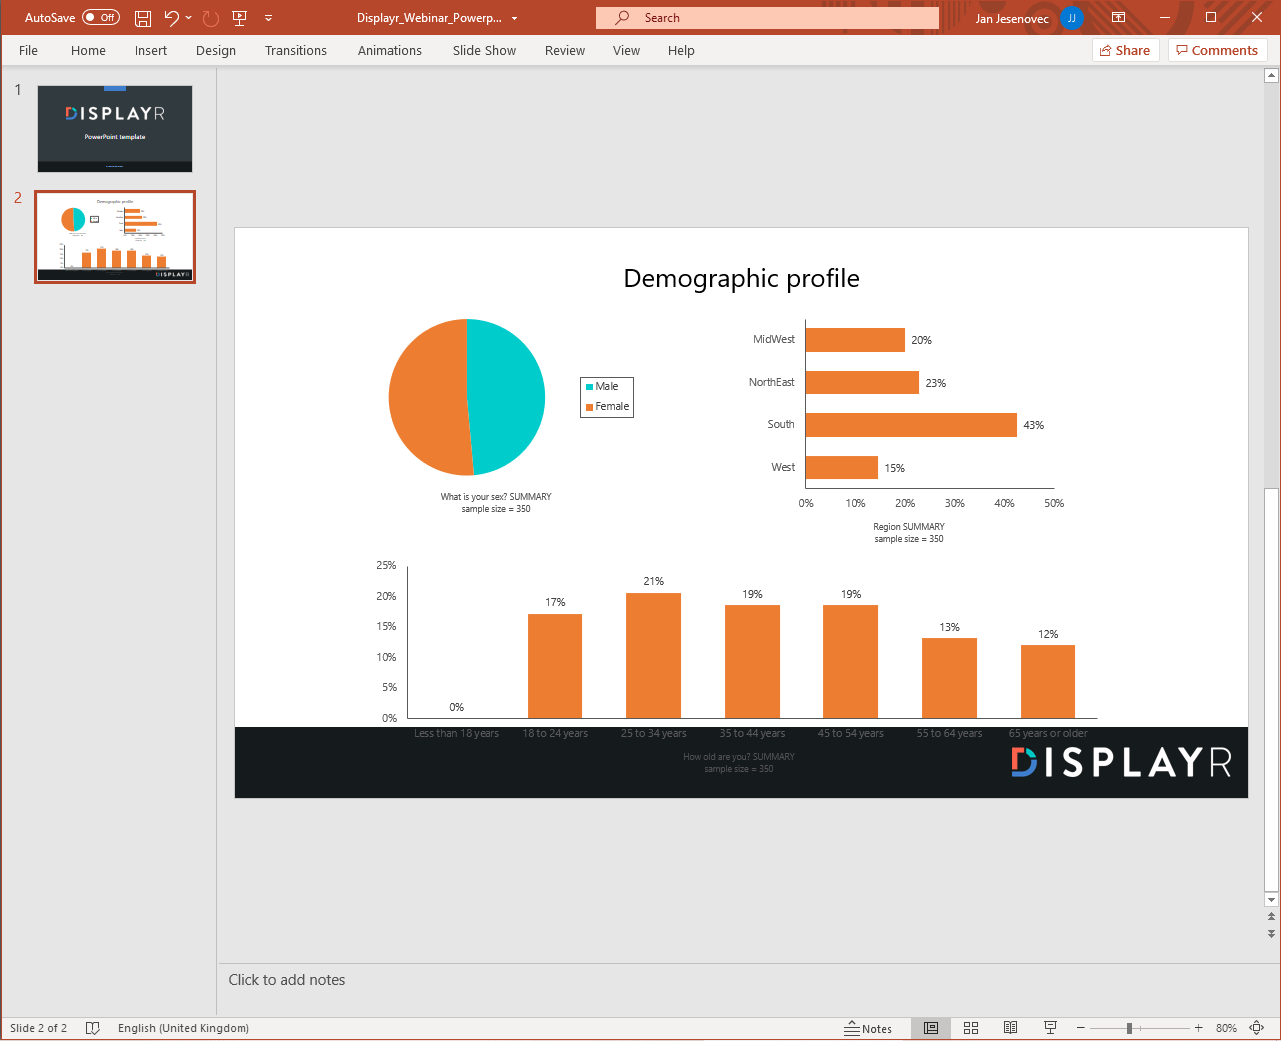Start presentation from beginning icon

coord(239,18)
